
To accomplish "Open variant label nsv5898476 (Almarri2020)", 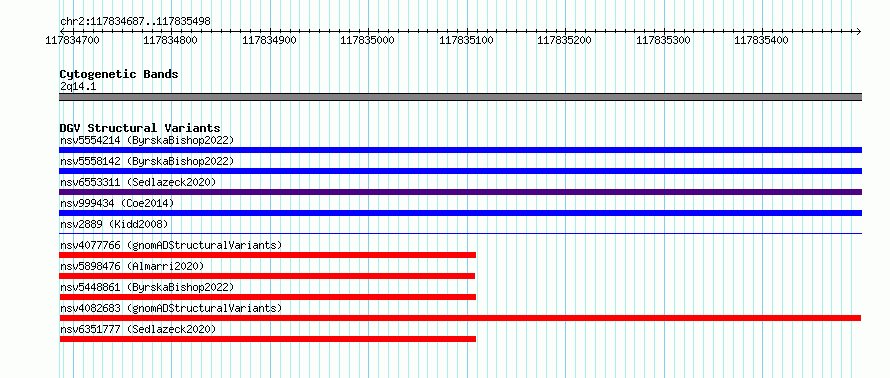I will tap(132, 266).
